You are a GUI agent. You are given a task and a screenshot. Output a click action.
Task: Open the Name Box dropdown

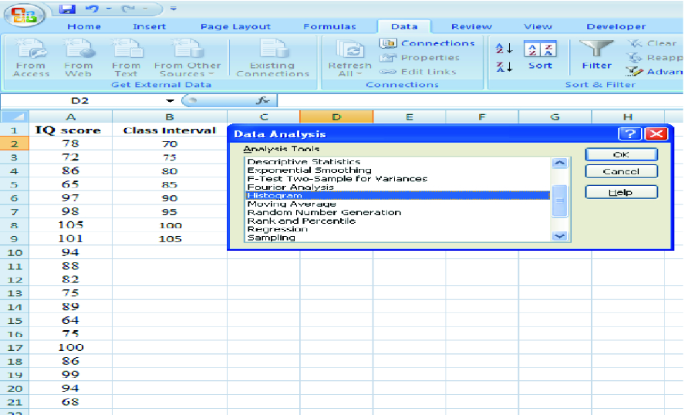(170, 101)
